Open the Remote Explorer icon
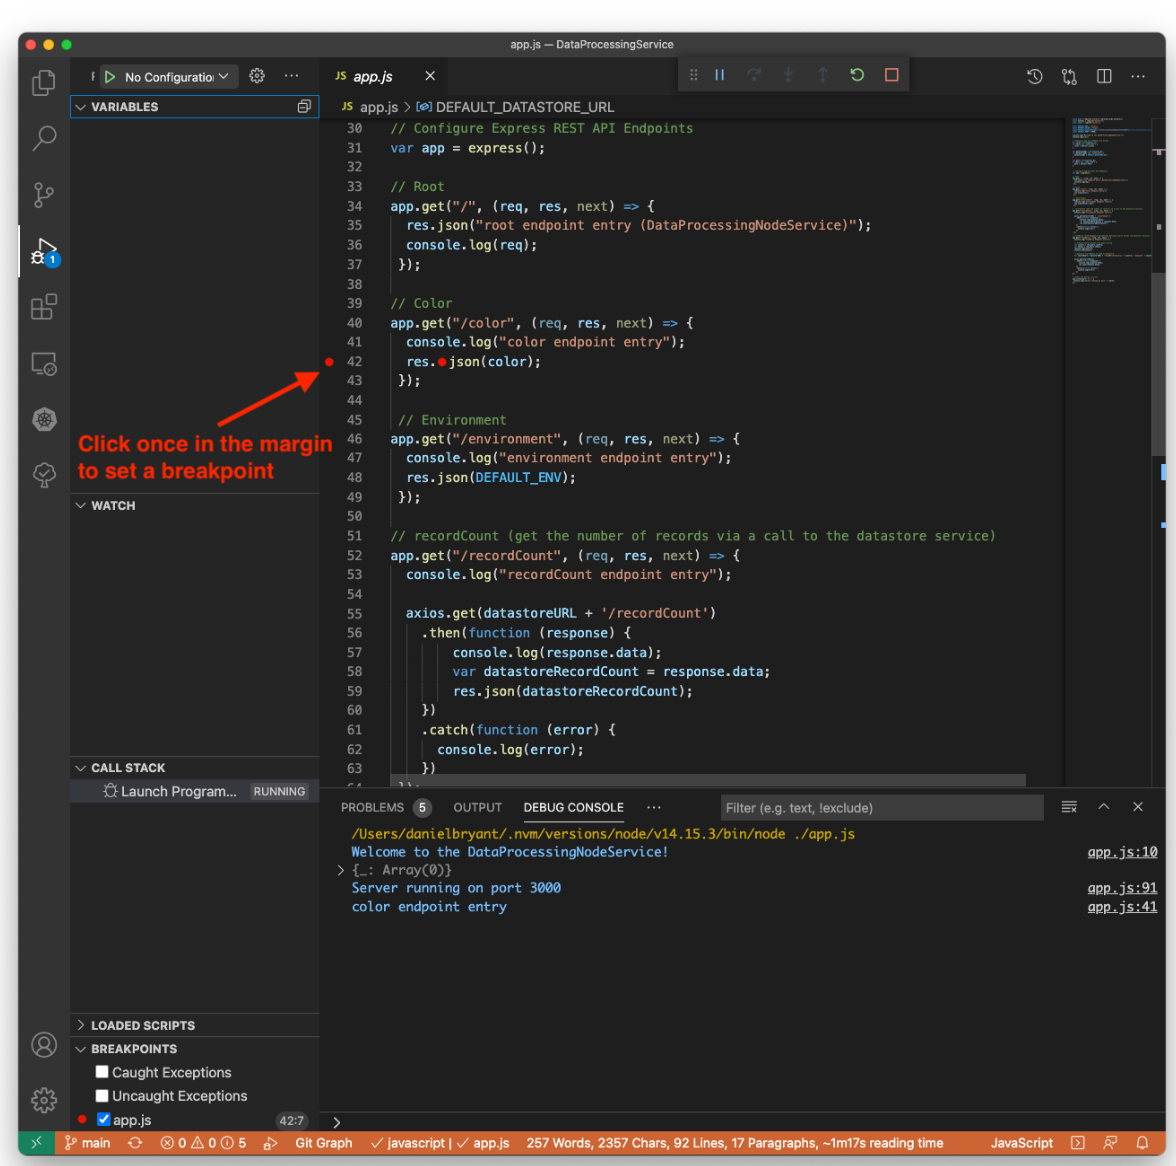The width and height of the screenshot is (1176, 1166). point(44,364)
